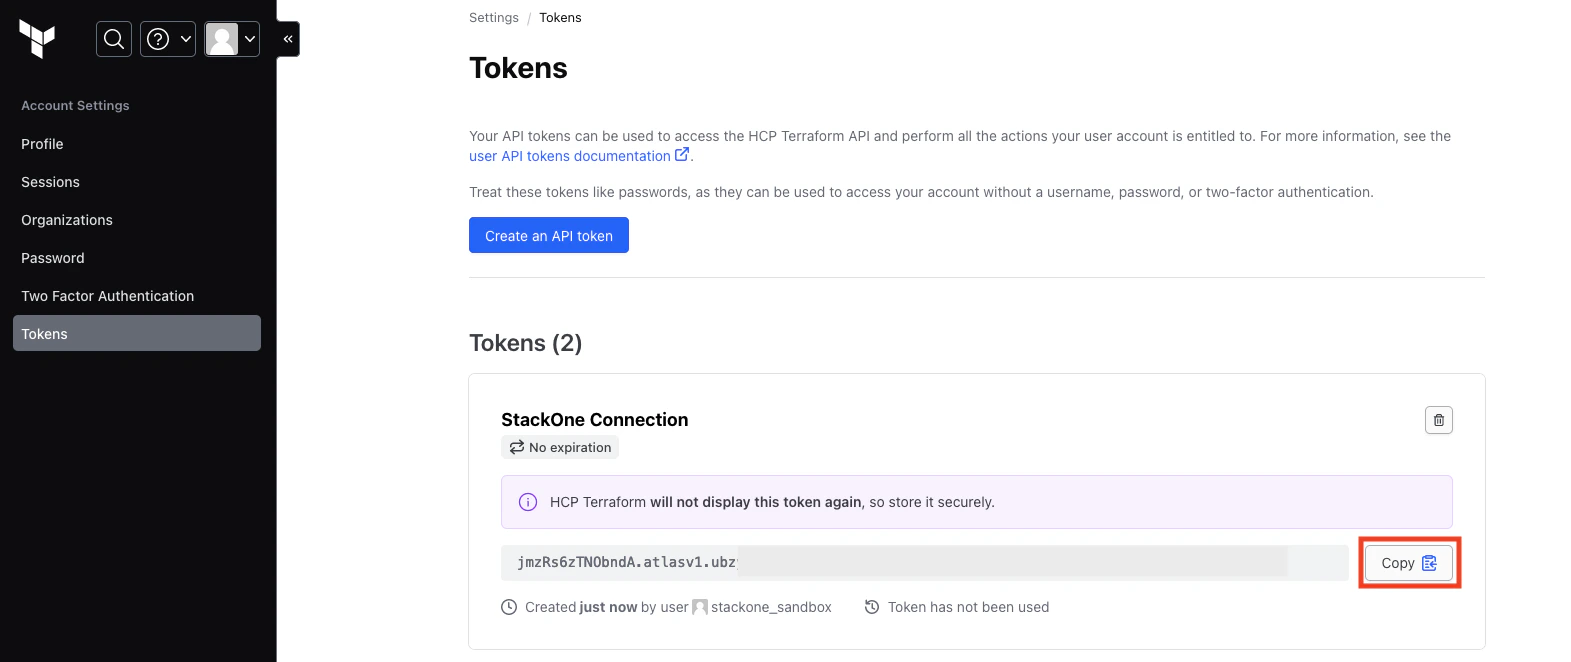Copy the API token with the Copy button
The image size is (1571, 662).
coord(1408,562)
